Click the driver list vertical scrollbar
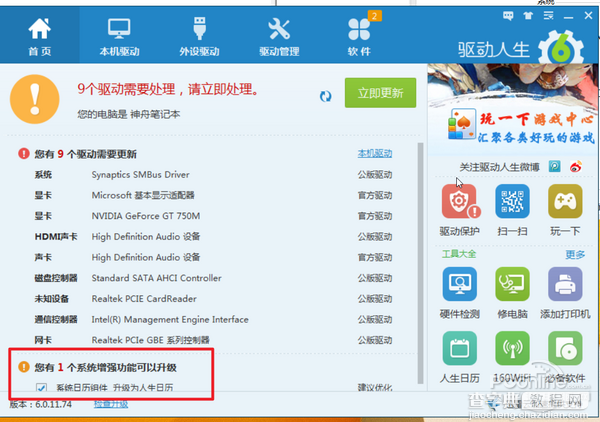The width and height of the screenshot is (600, 422). [x=421, y=263]
